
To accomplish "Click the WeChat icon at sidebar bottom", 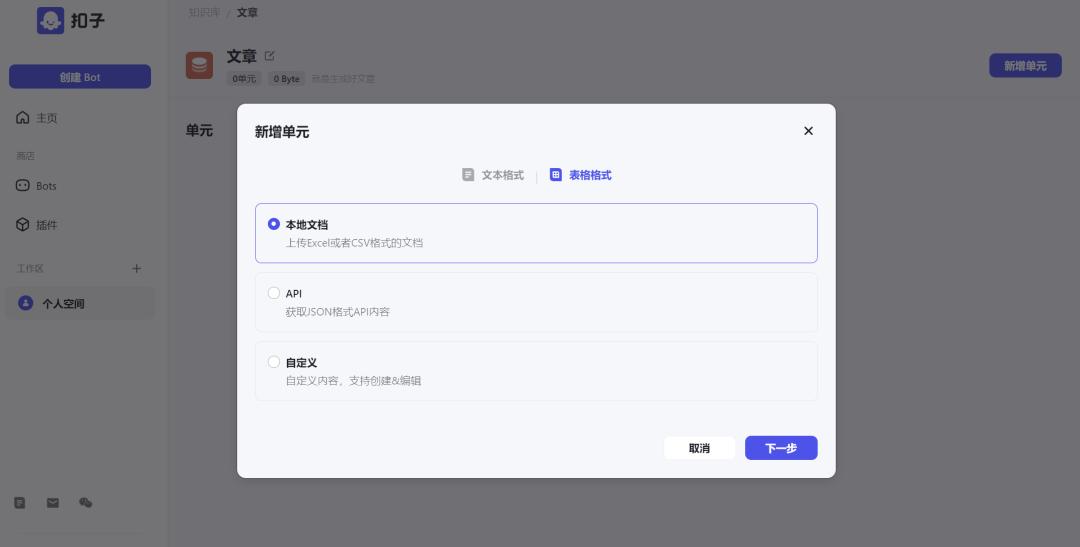I will click(x=85, y=503).
